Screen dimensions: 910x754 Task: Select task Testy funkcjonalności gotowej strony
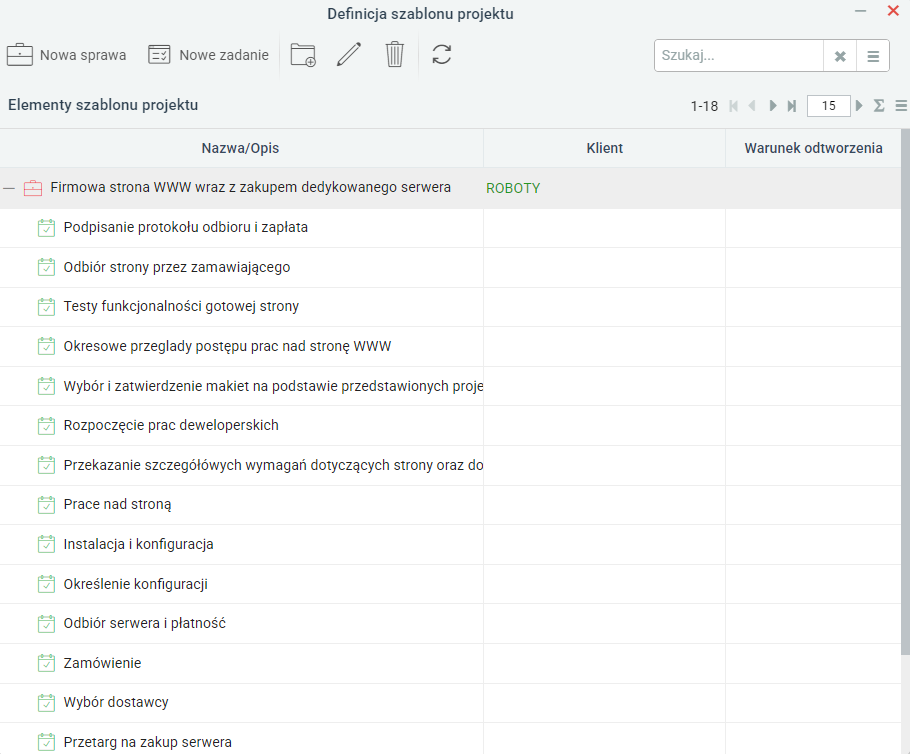(450, 306)
